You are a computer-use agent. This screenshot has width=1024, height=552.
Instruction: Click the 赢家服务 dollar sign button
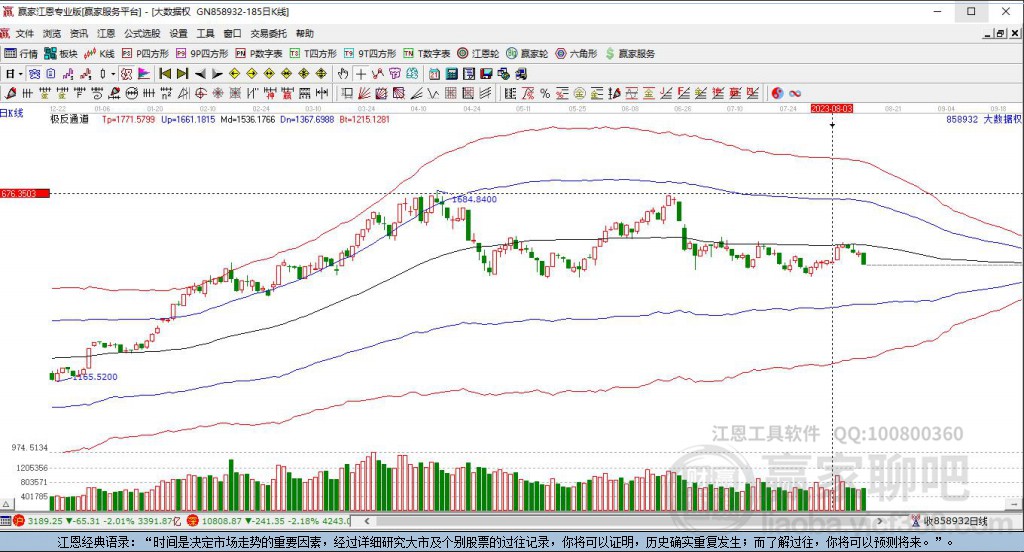[x=630, y=53]
